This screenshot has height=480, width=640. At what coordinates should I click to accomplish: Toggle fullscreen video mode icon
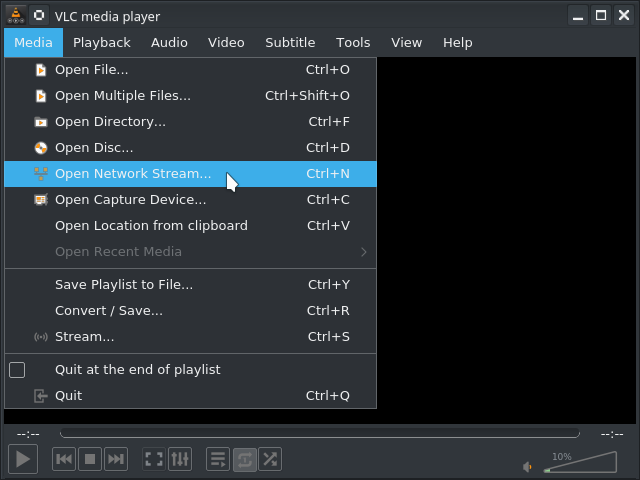(154, 459)
